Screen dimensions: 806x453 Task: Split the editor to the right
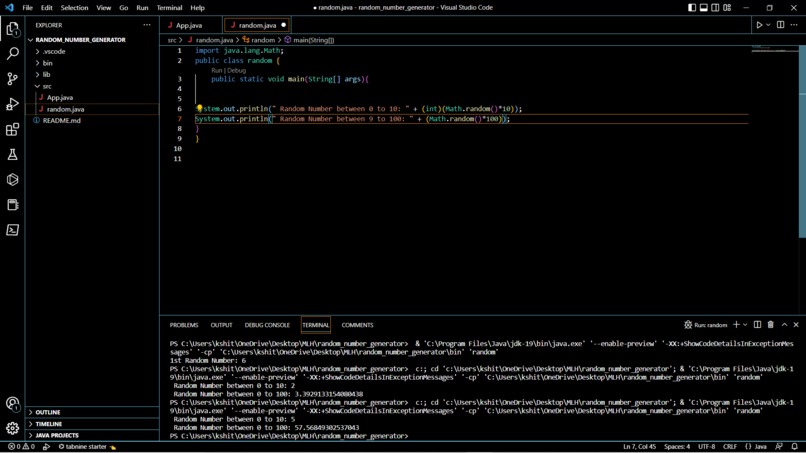(780, 25)
